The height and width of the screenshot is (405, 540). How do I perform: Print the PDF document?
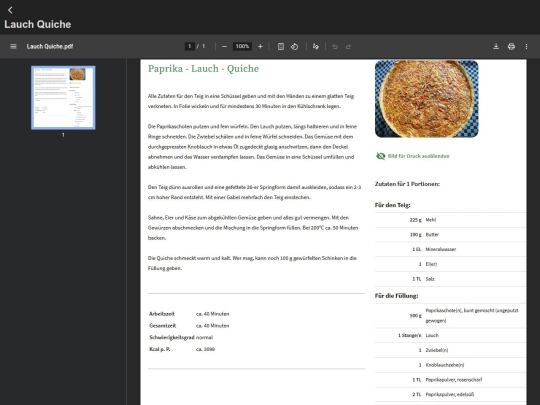coord(511,46)
